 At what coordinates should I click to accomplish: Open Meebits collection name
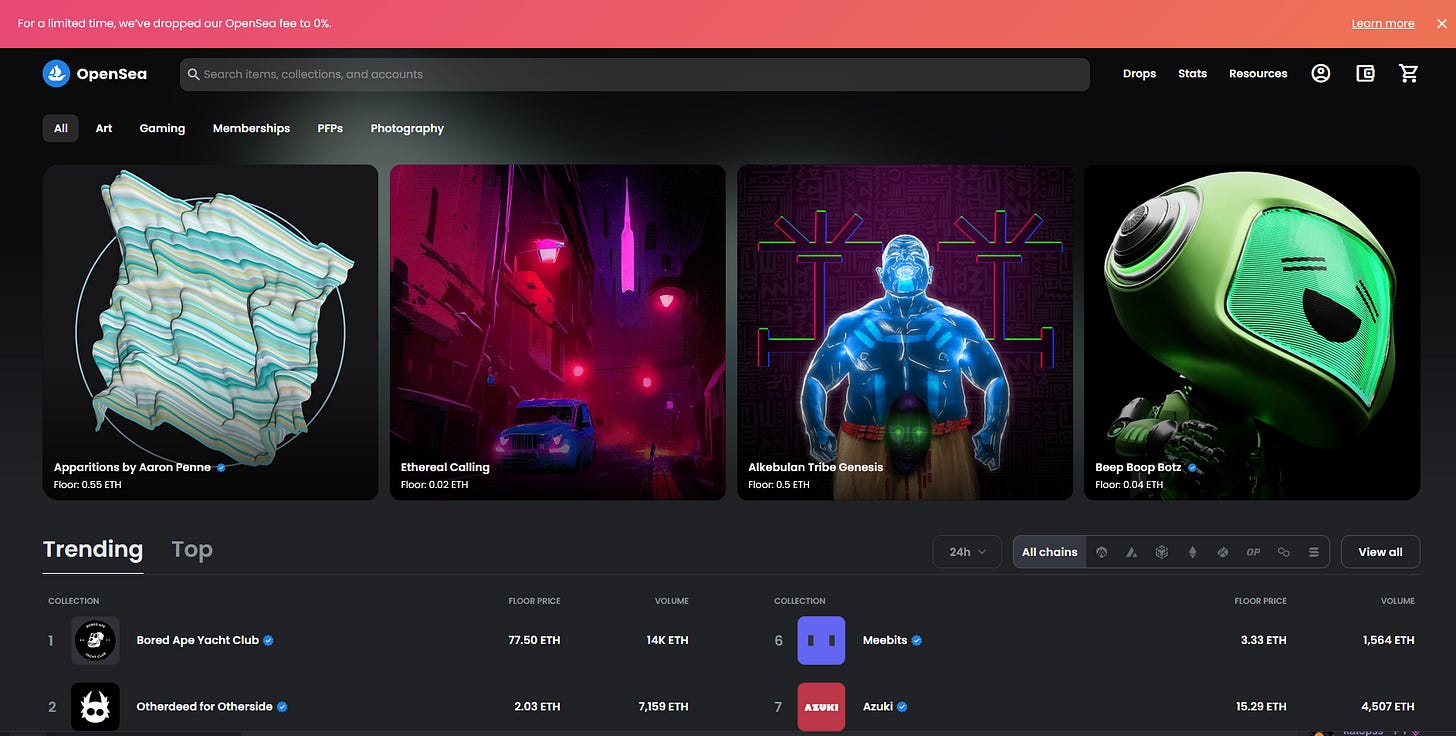[x=885, y=640]
